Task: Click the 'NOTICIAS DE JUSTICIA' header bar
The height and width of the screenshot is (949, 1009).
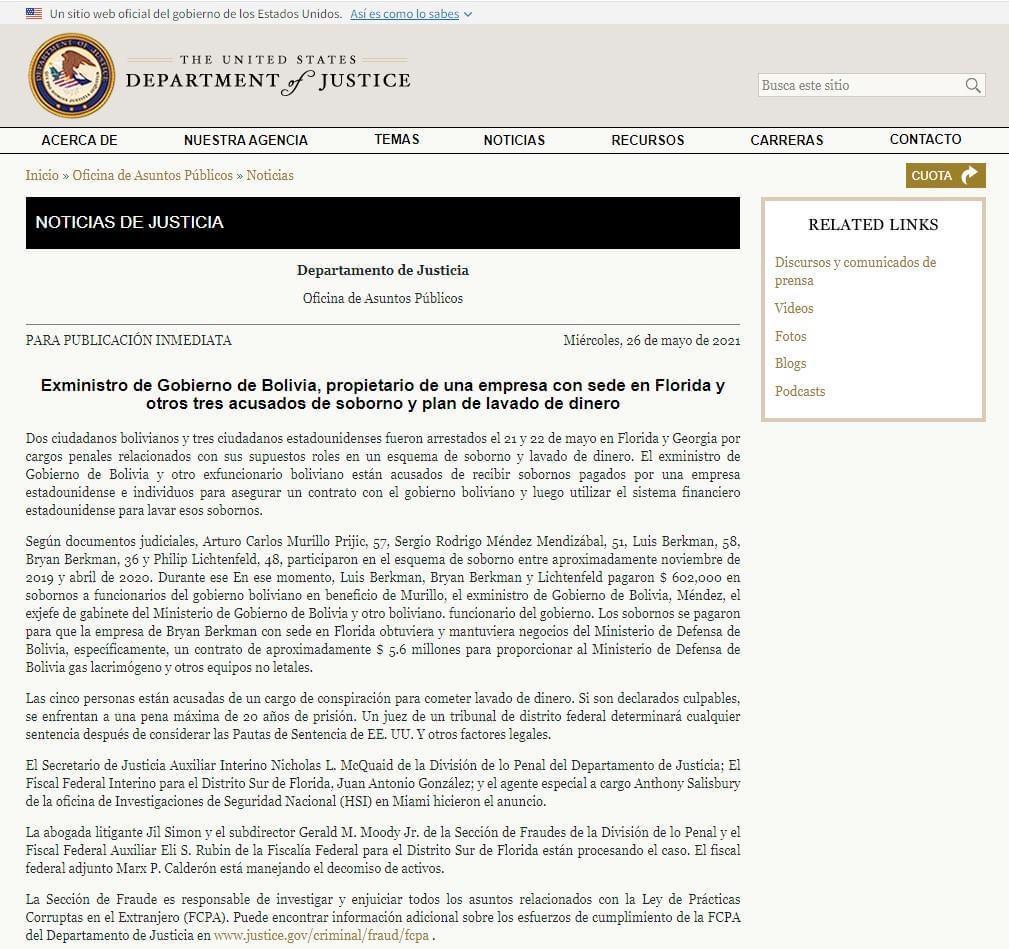Action: tap(383, 223)
